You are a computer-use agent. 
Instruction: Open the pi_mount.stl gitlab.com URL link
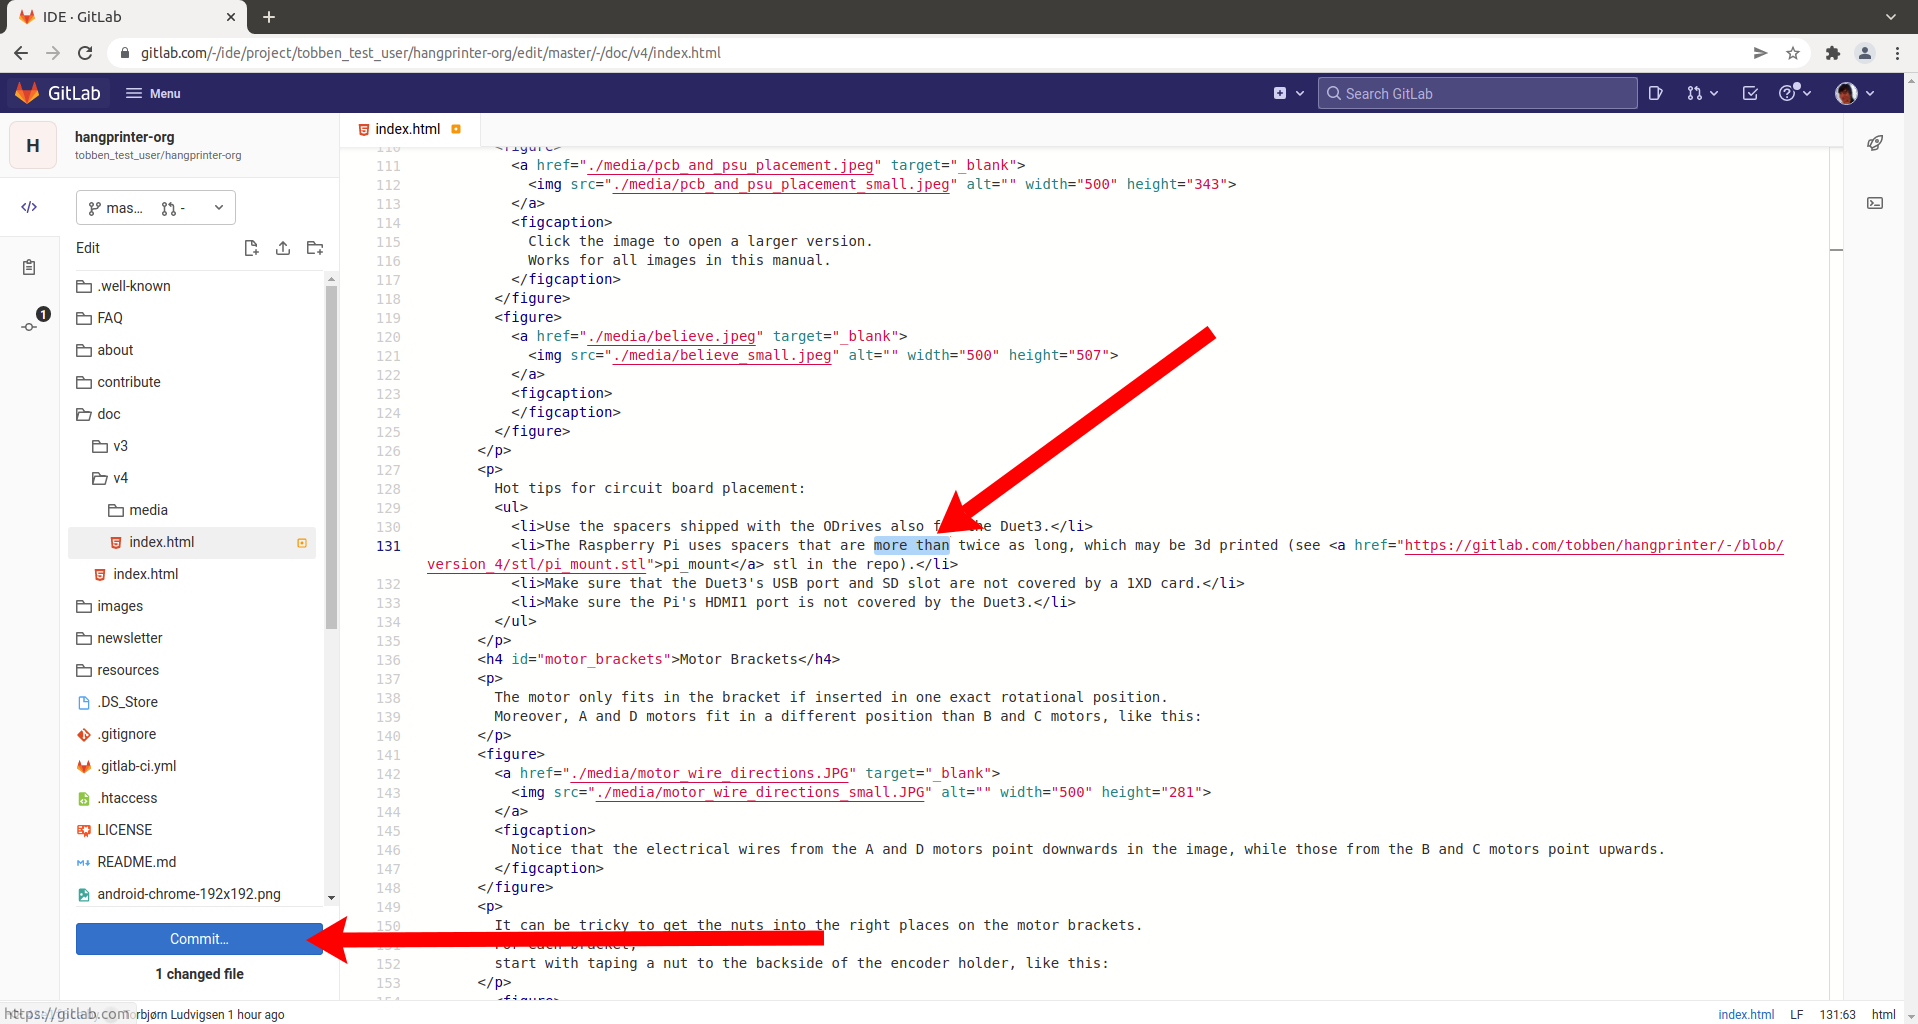coord(1593,545)
